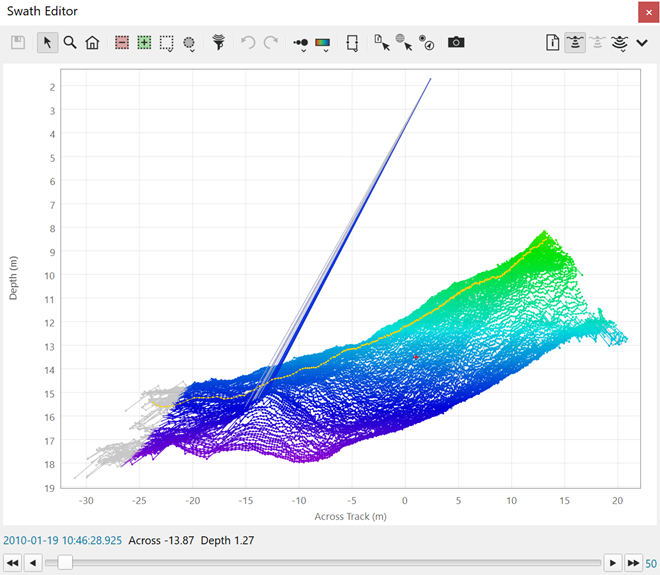
Task: Activate the magnifier zoom tool
Action: click(70, 43)
